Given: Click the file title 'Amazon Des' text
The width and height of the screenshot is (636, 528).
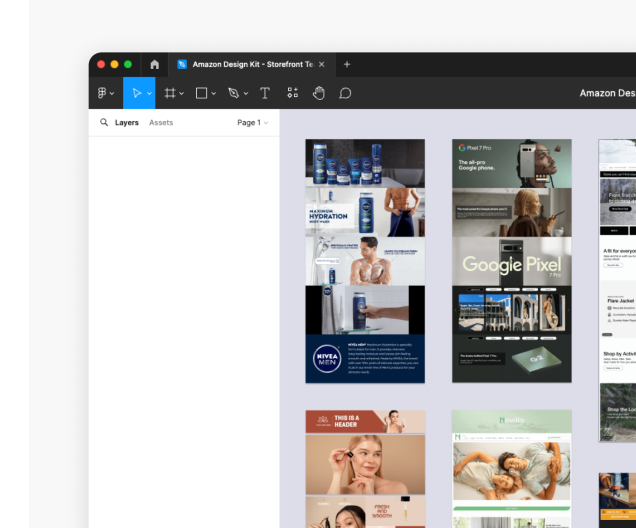Looking at the screenshot, I should pyautogui.click(x=608, y=93).
